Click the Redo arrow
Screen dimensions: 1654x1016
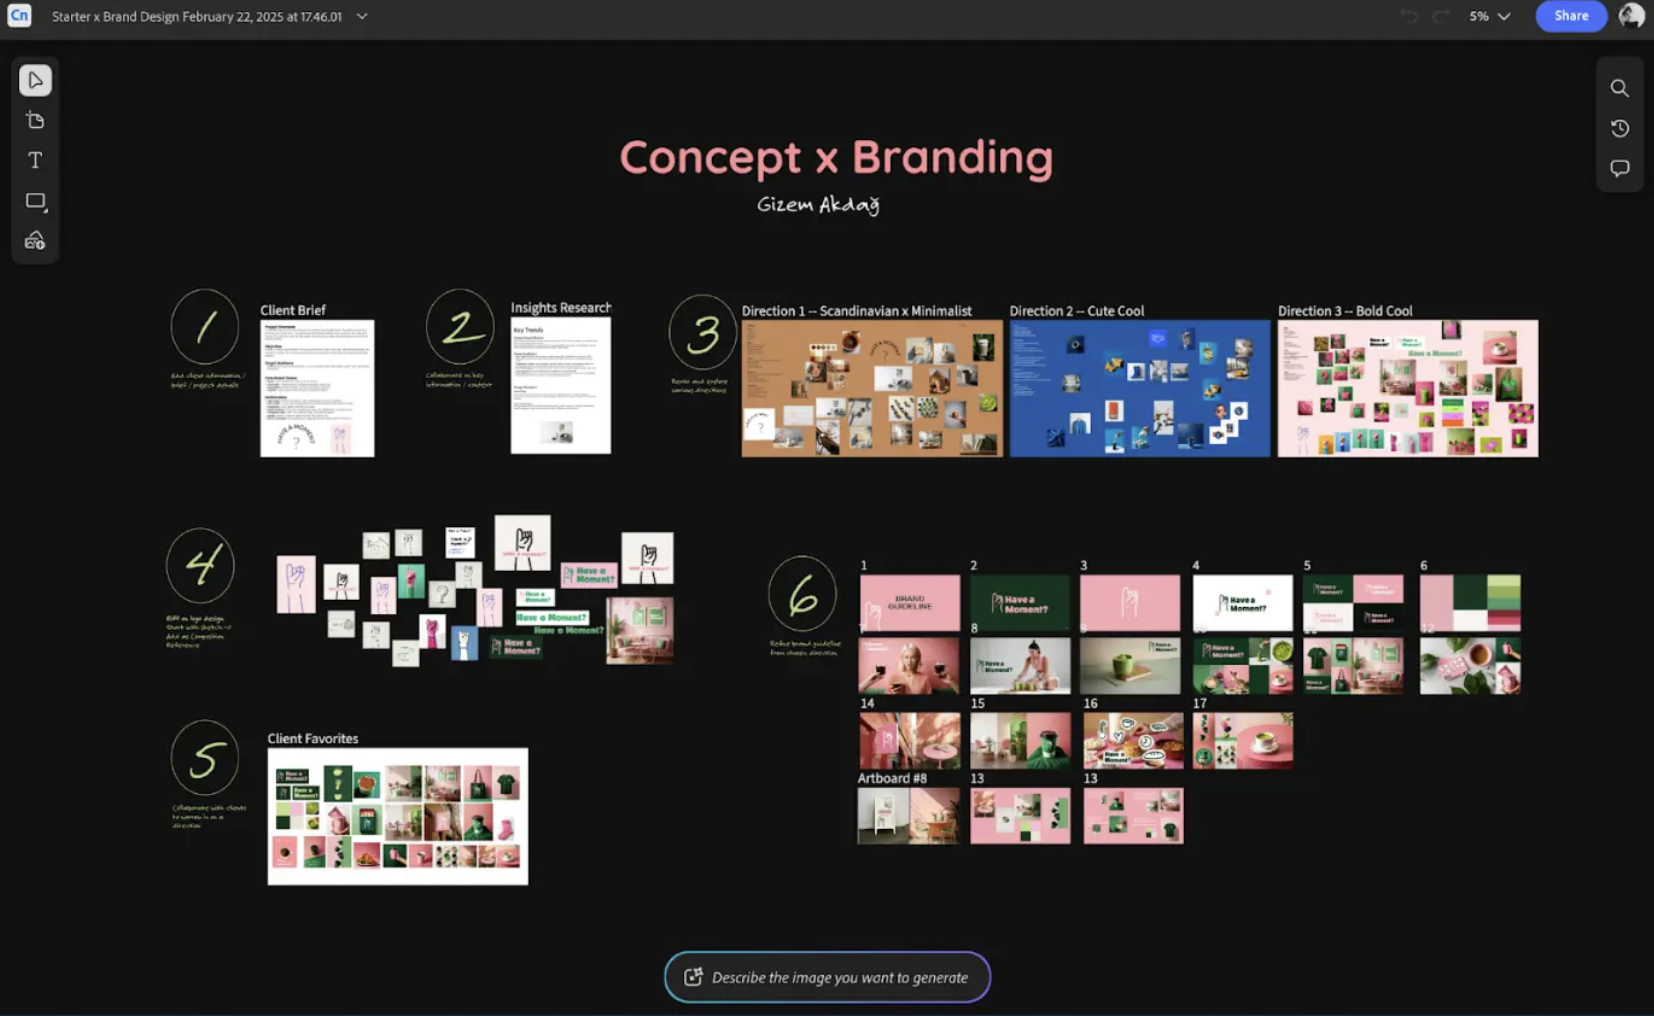click(1441, 16)
